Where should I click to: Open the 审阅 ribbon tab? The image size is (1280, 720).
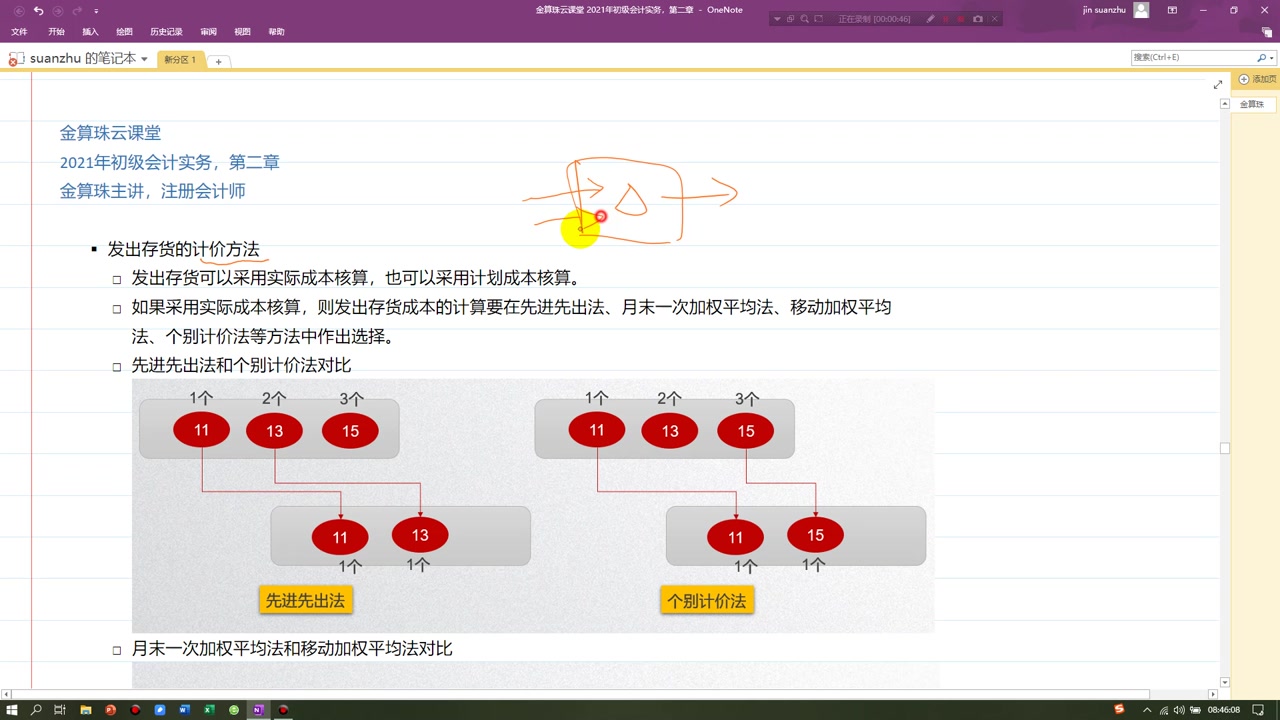coord(208,32)
